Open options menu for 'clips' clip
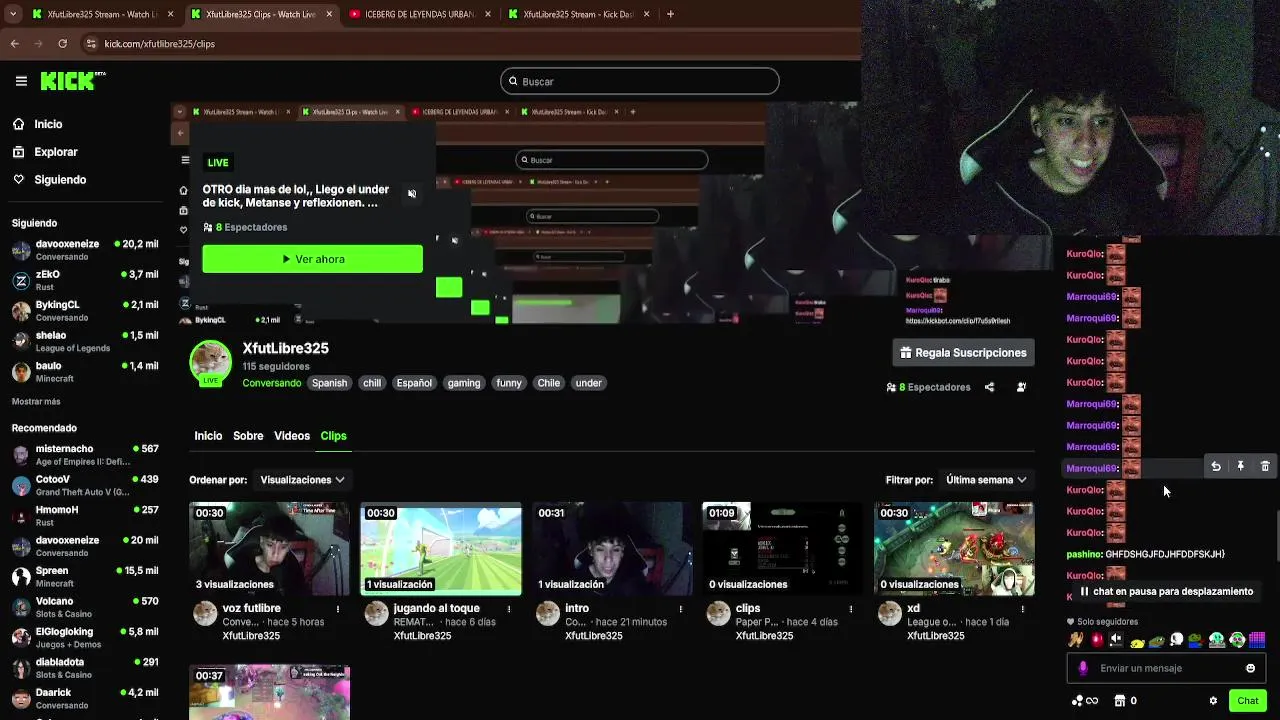The height and width of the screenshot is (720, 1280). coord(852,609)
